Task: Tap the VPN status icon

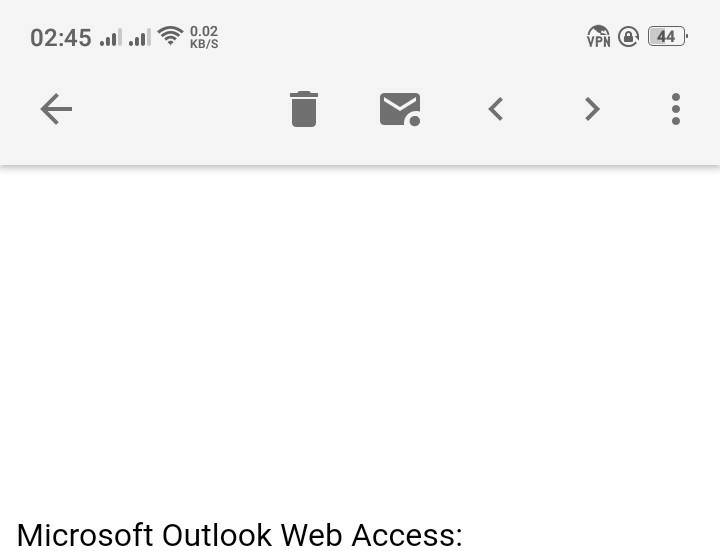Action: [x=599, y=36]
